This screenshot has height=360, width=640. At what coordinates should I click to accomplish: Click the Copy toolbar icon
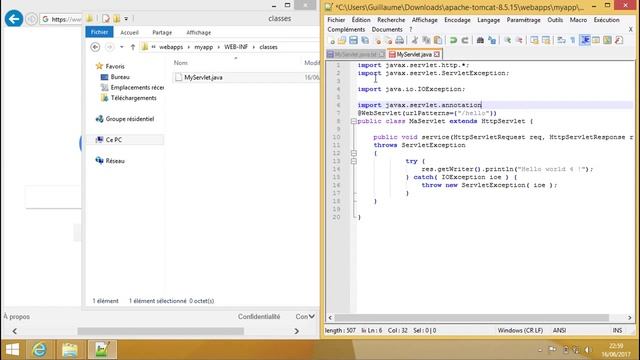click(426, 40)
